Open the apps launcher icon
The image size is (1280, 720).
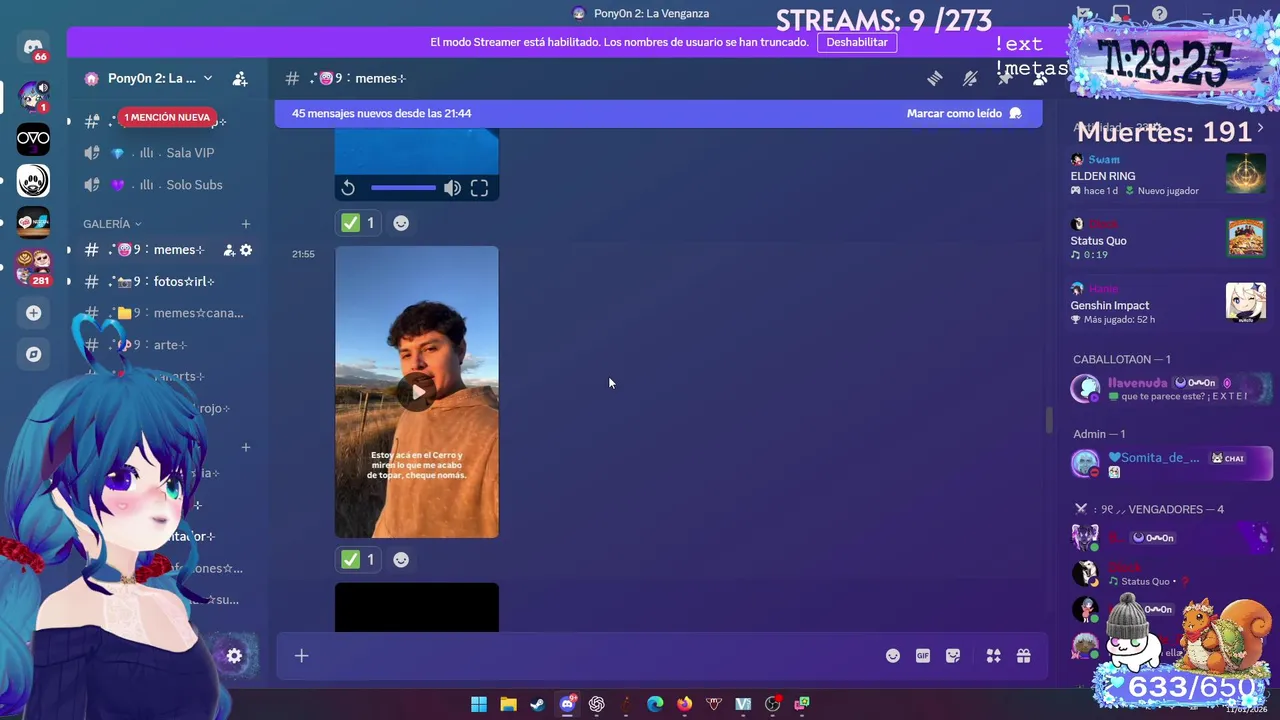click(993, 656)
